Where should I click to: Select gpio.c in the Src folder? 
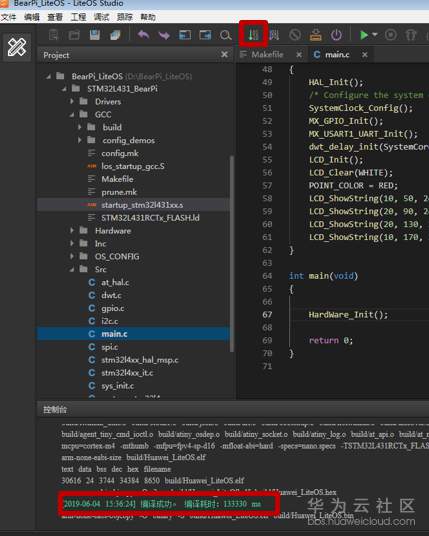click(113, 308)
